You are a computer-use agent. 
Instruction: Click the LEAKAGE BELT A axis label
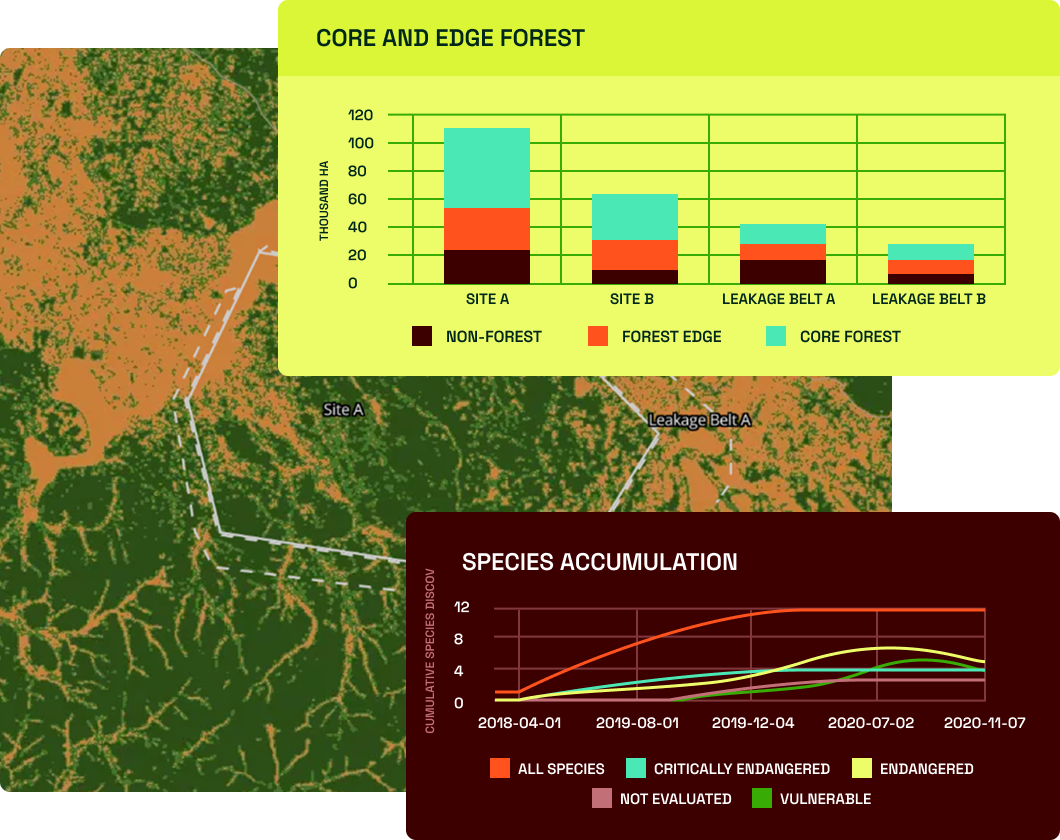778,299
